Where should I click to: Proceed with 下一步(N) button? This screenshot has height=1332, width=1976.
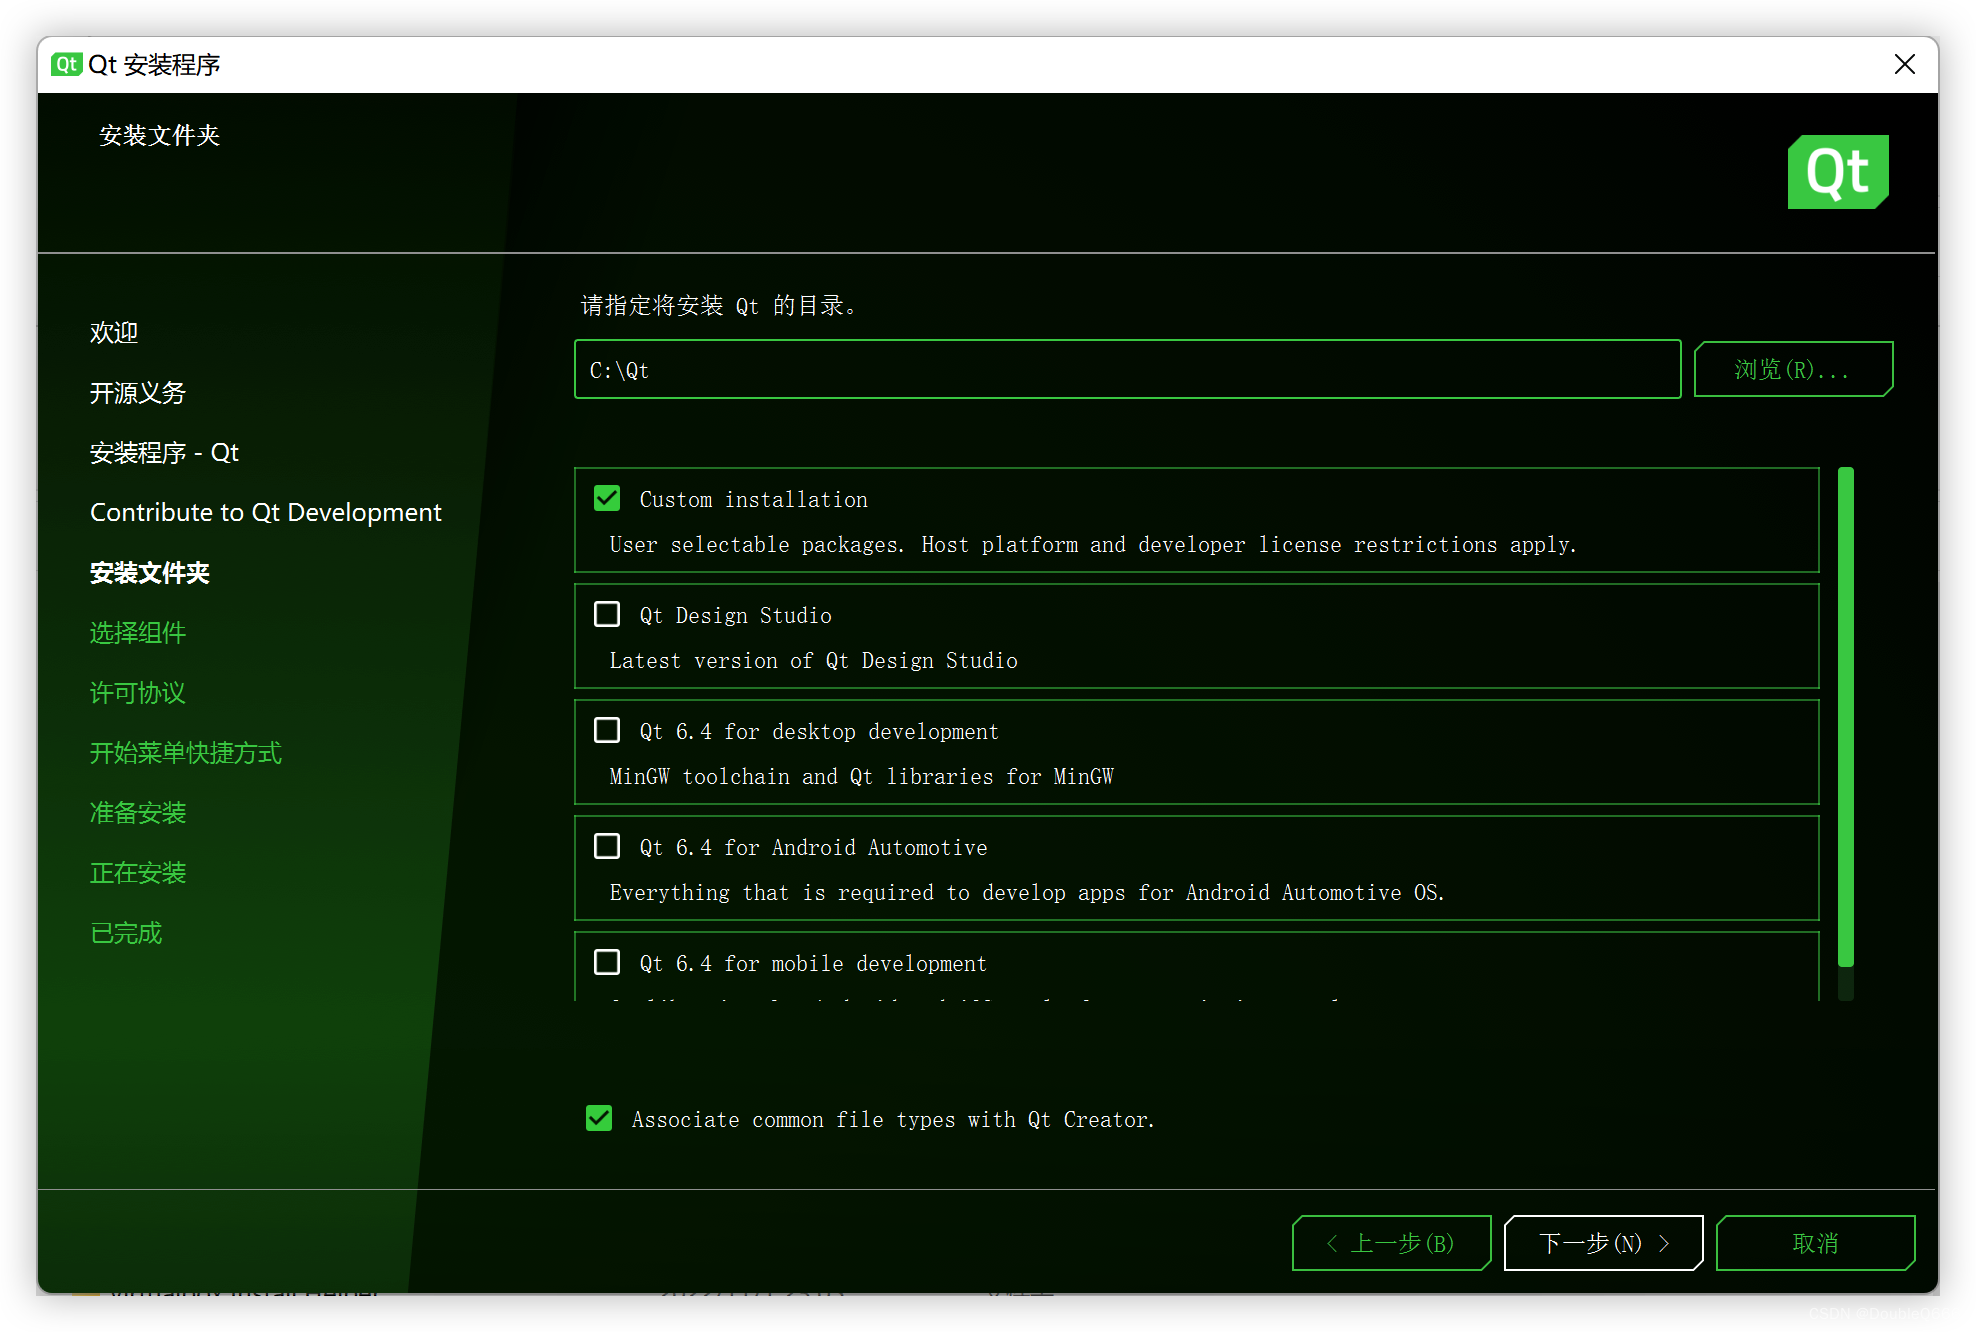(1603, 1243)
